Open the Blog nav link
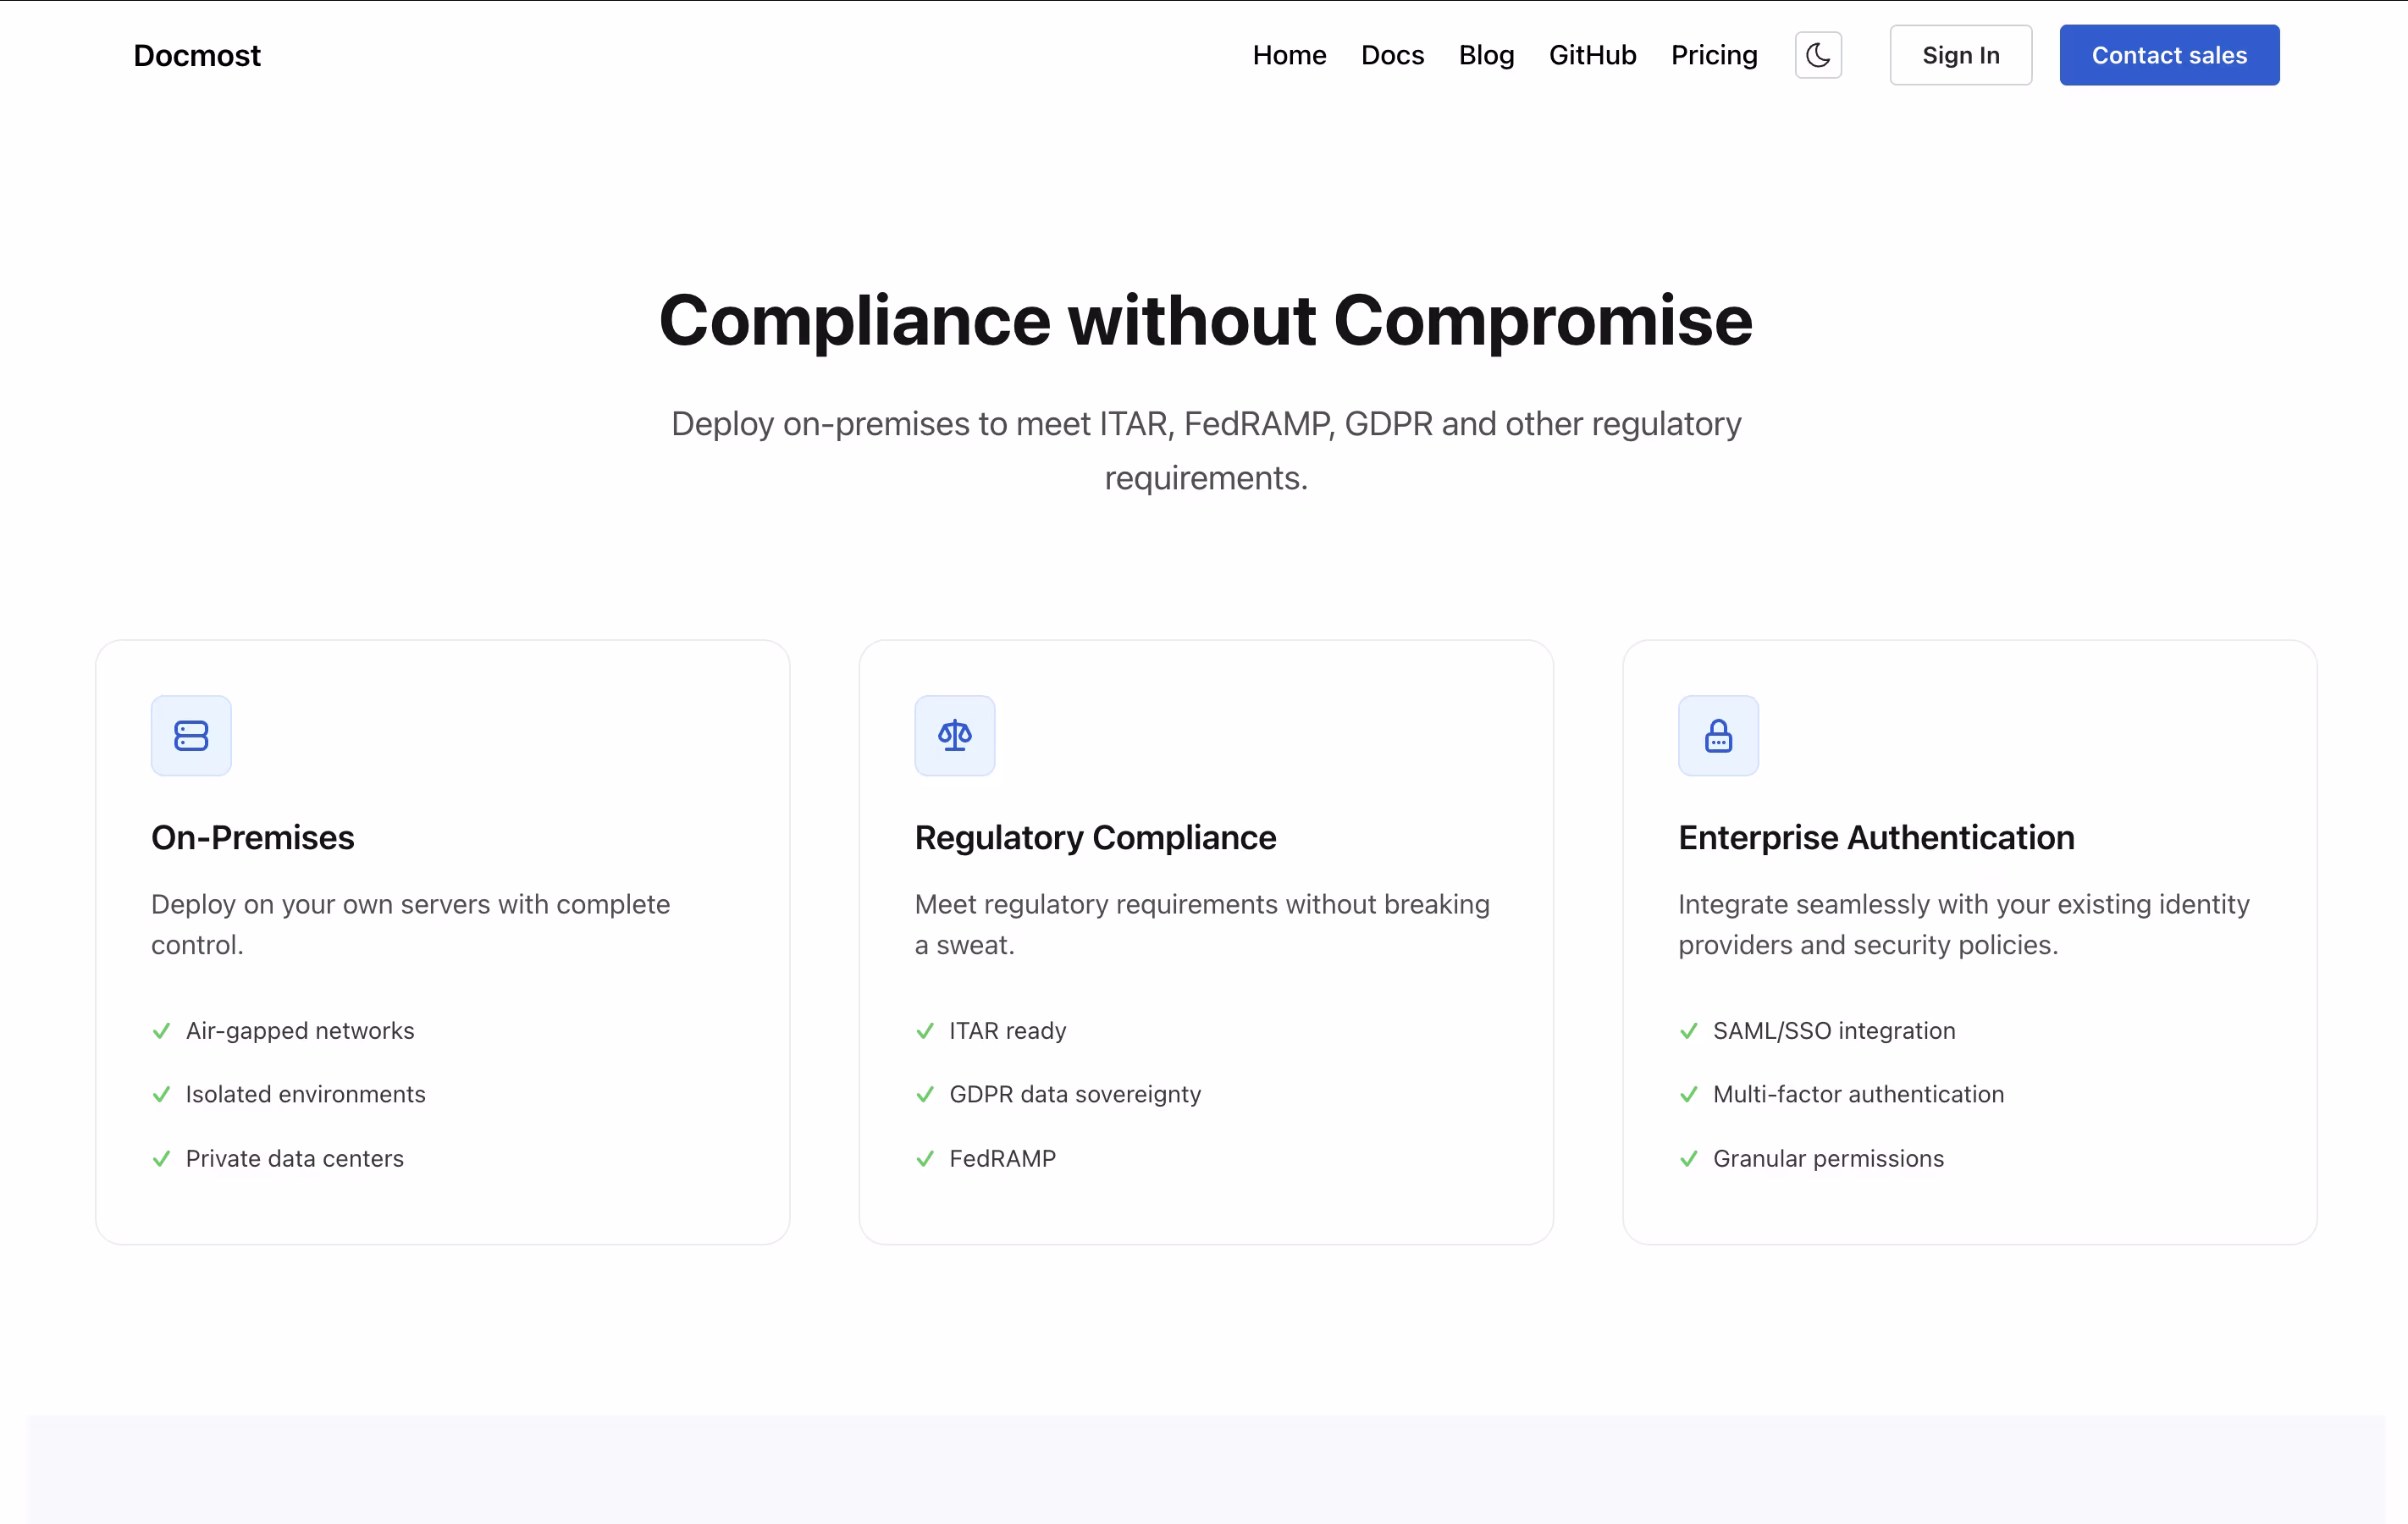 point(1486,55)
